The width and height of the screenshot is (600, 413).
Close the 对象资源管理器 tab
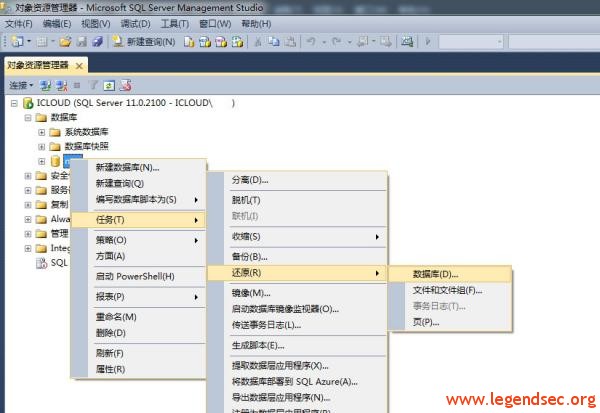(x=79, y=66)
